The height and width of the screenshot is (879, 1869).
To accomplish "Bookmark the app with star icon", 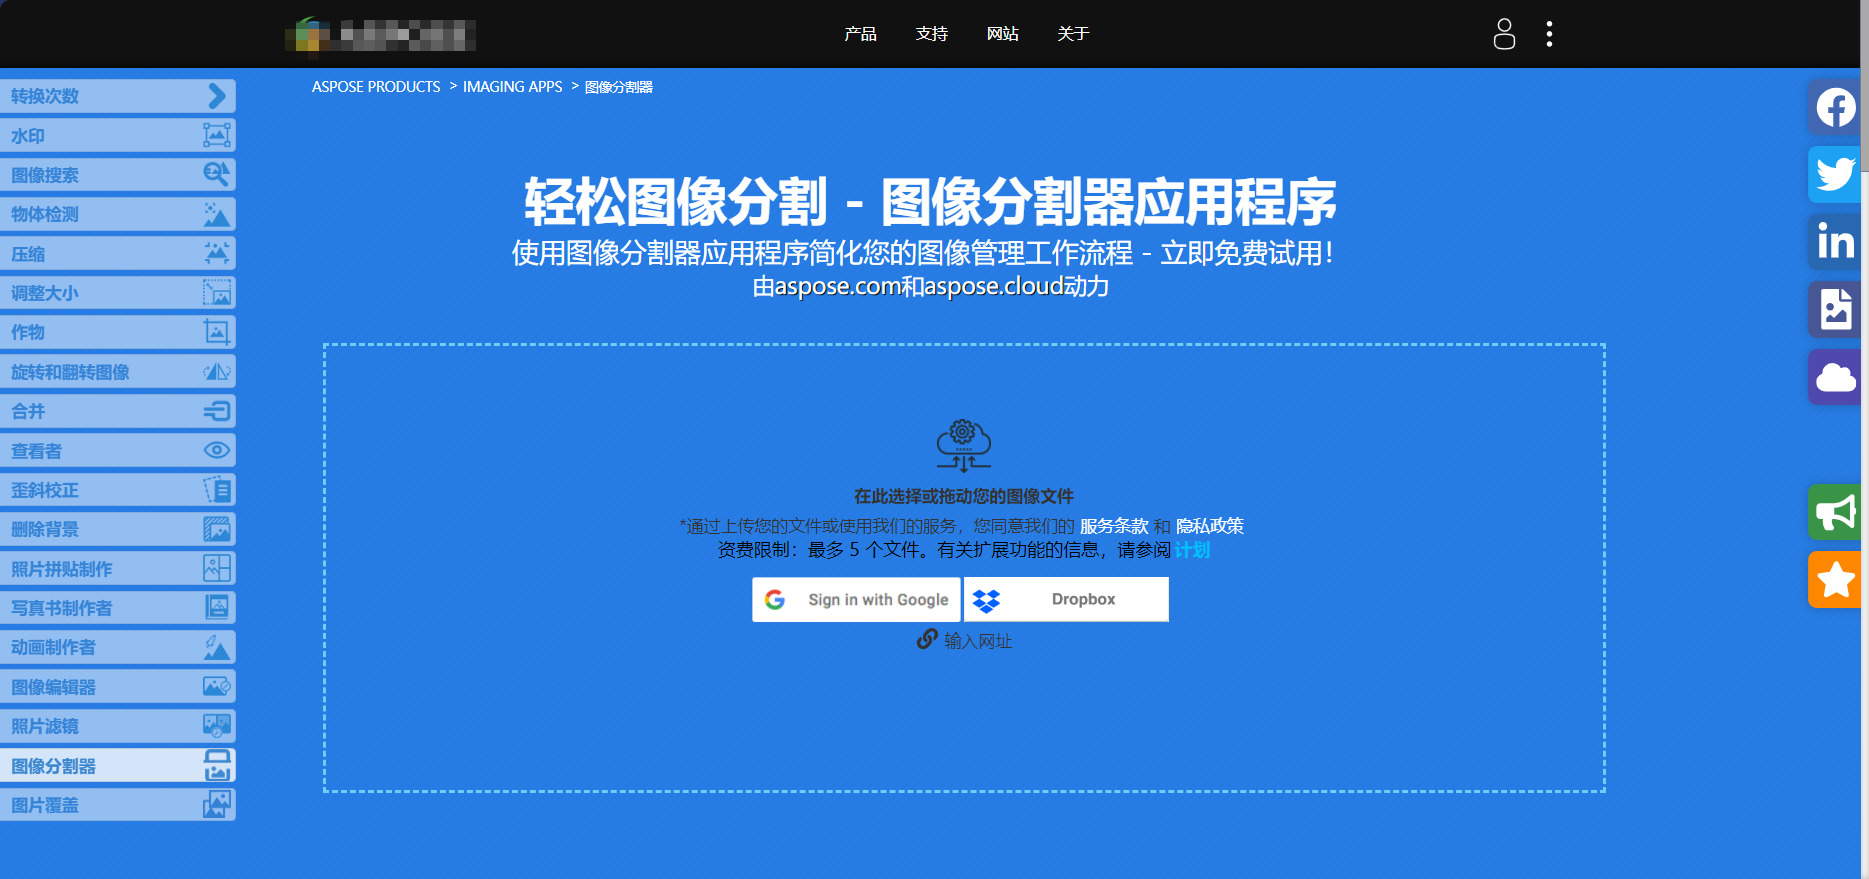I will pos(1835,580).
